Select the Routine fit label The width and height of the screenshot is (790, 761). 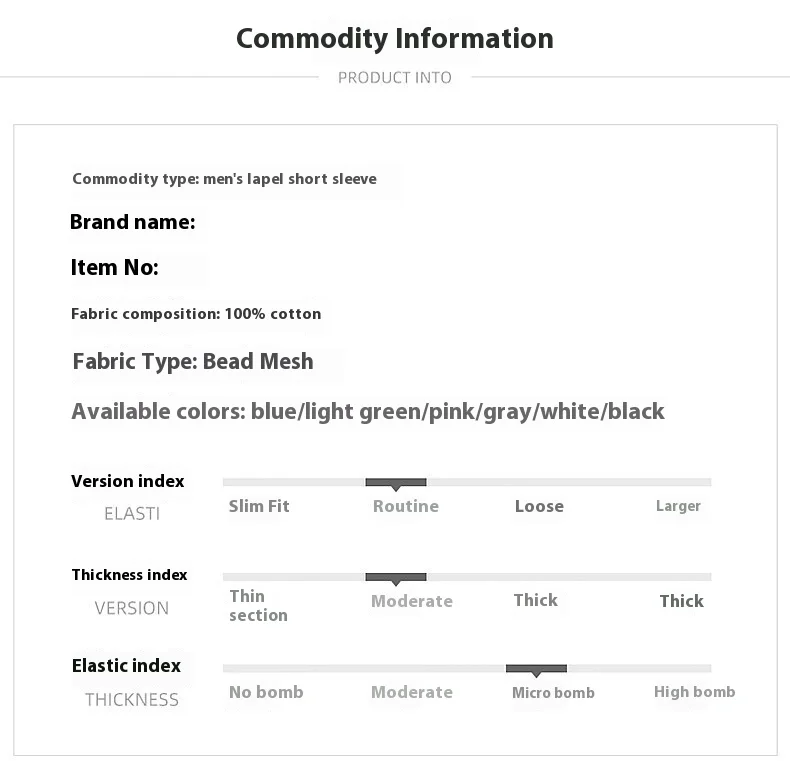point(406,506)
